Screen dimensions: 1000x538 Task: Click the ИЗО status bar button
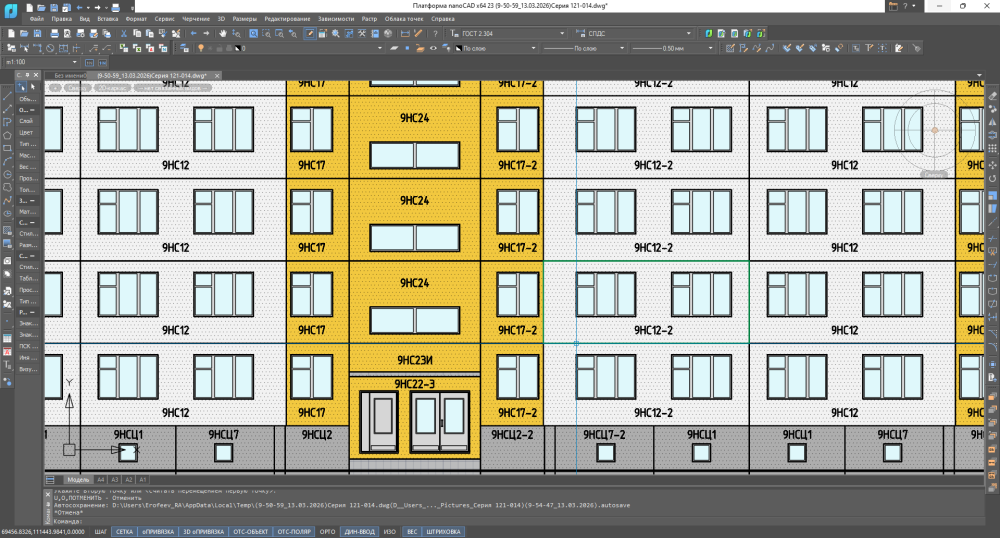coord(390,531)
